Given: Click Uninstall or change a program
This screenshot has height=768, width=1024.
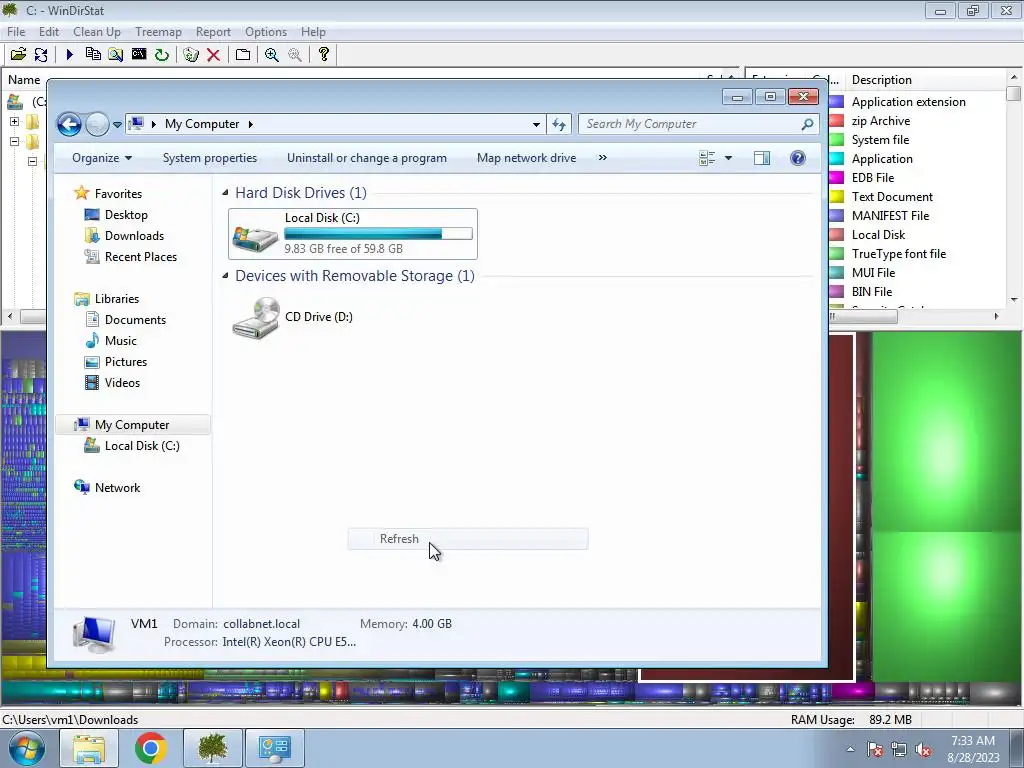Looking at the screenshot, I should click(367, 158).
